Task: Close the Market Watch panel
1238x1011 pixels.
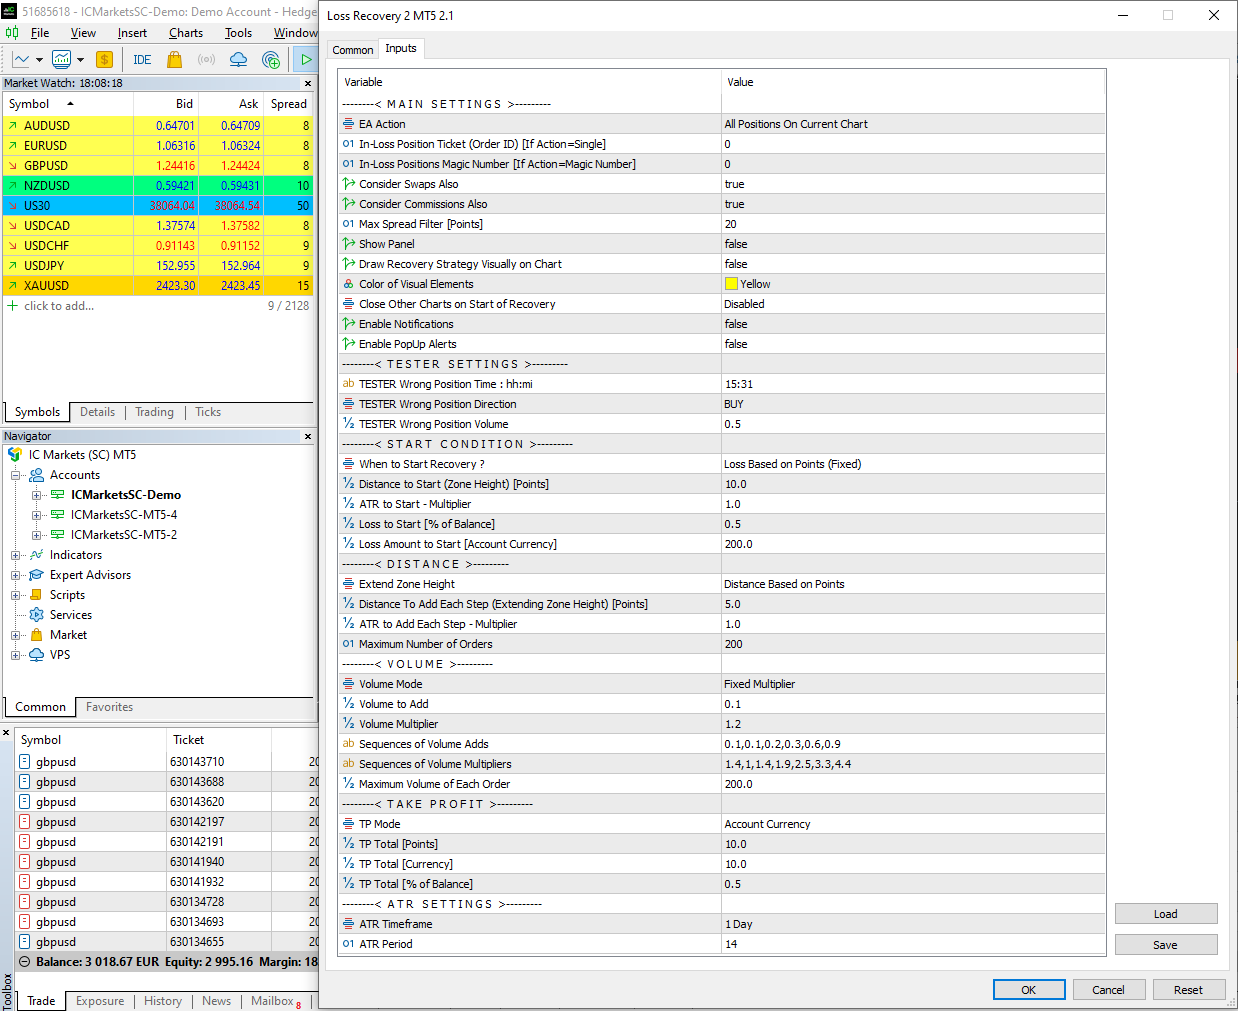Action: (308, 84)
